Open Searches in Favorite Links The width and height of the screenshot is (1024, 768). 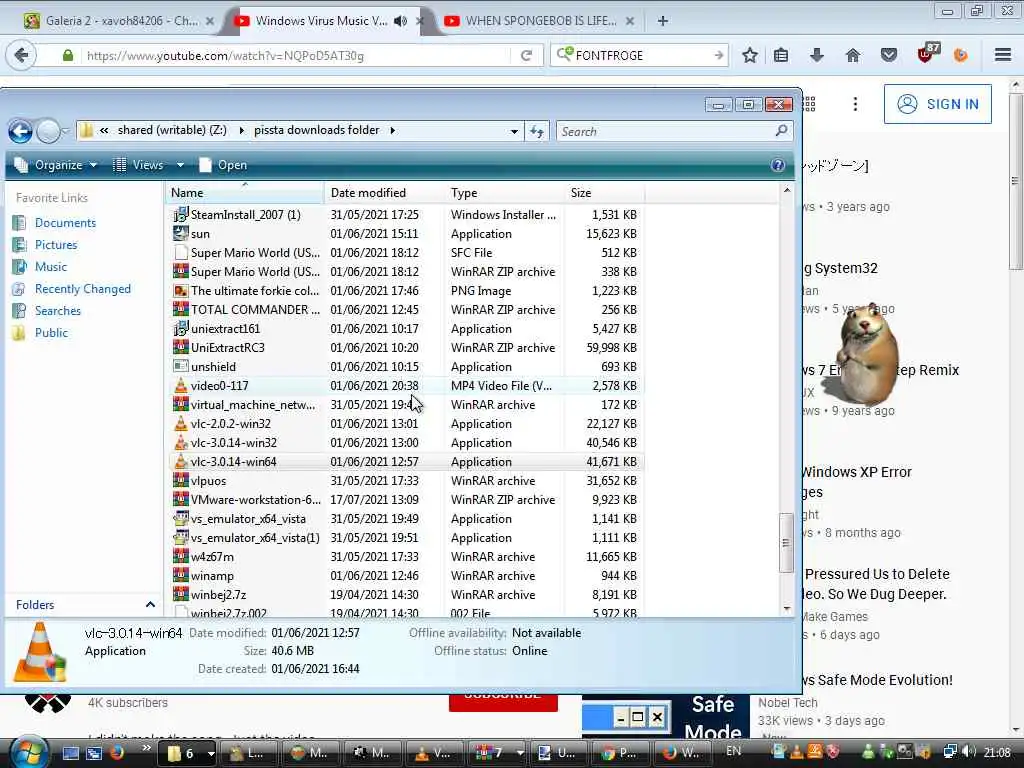[58, 311]
